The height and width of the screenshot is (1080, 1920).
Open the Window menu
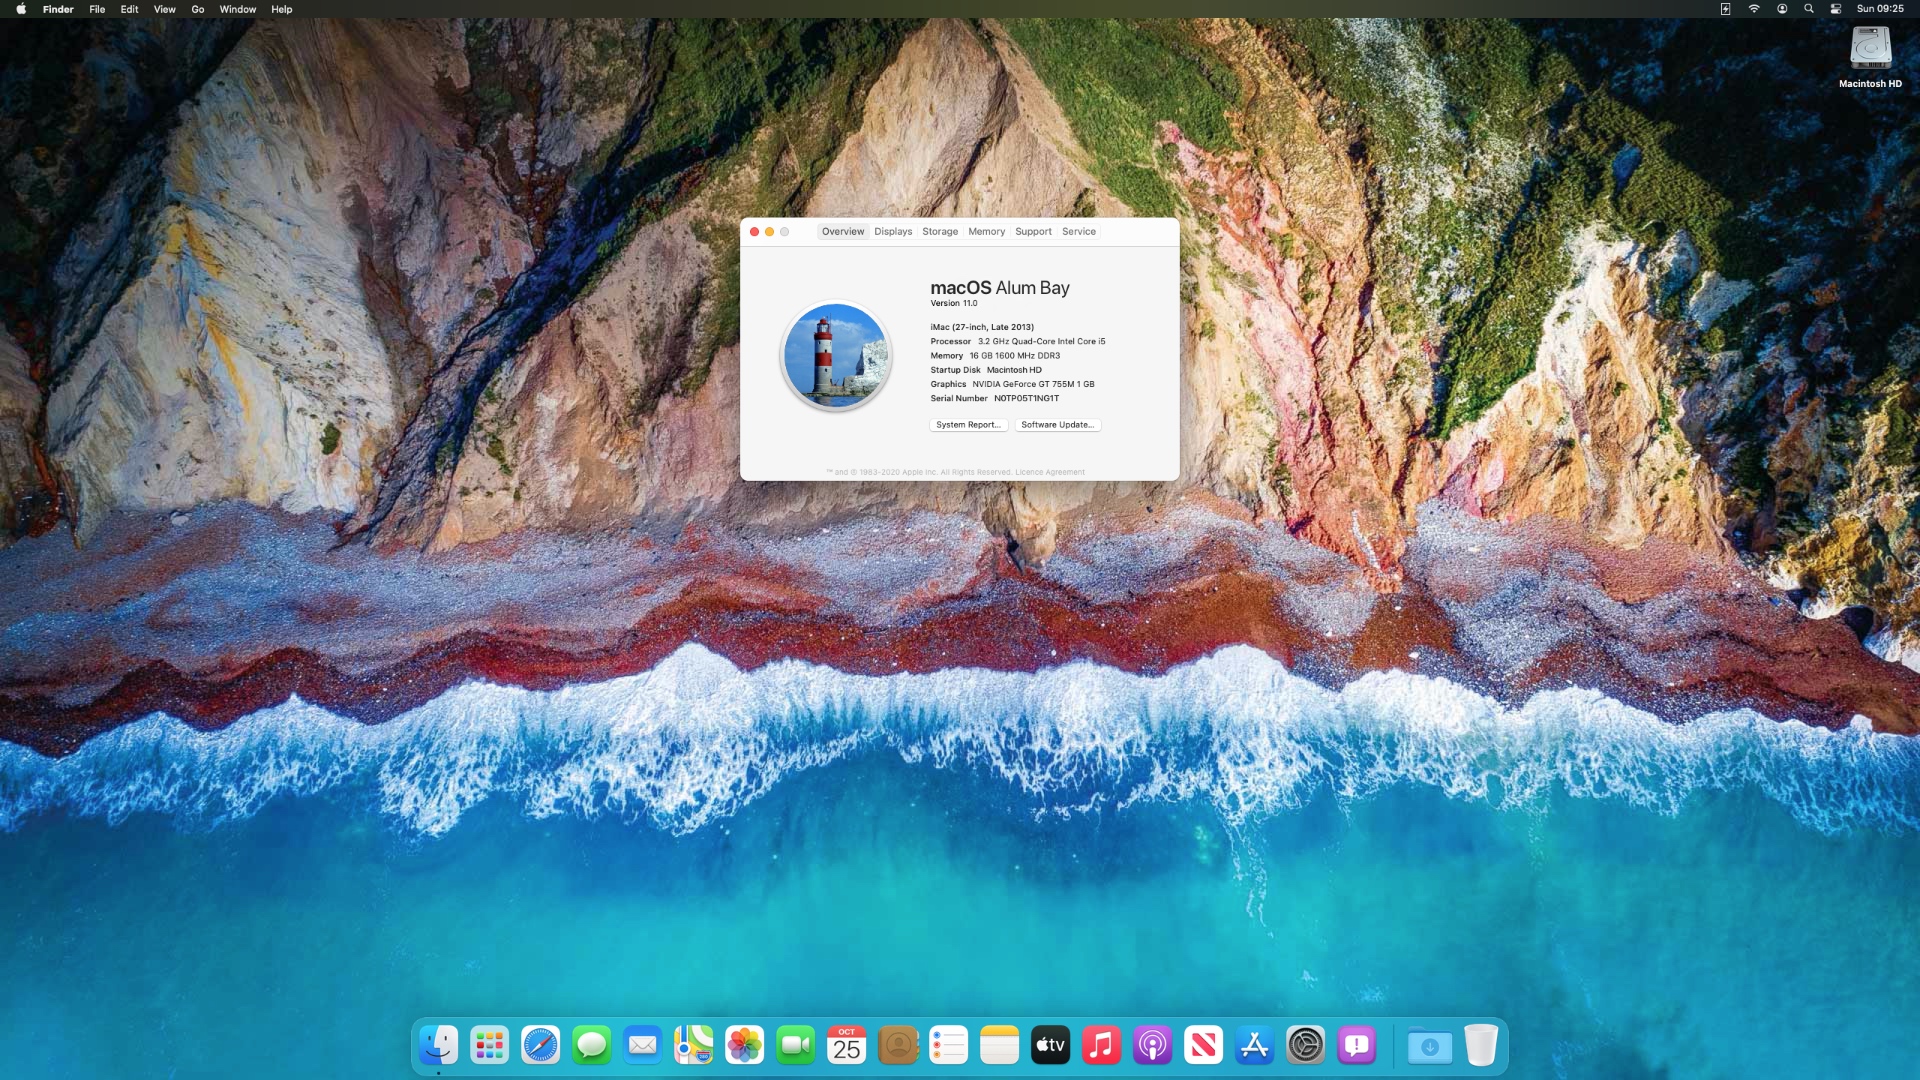click(x=238, y=9)
